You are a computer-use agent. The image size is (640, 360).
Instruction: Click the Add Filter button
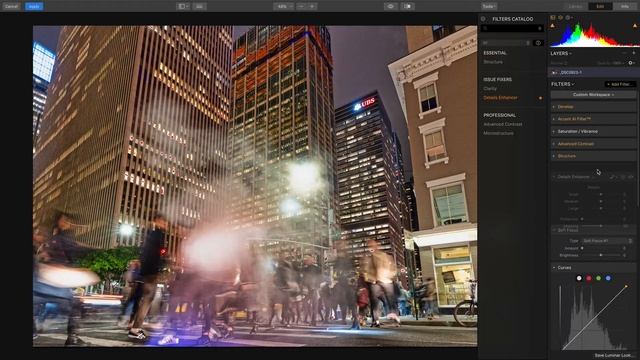click(x=620, y=84)
